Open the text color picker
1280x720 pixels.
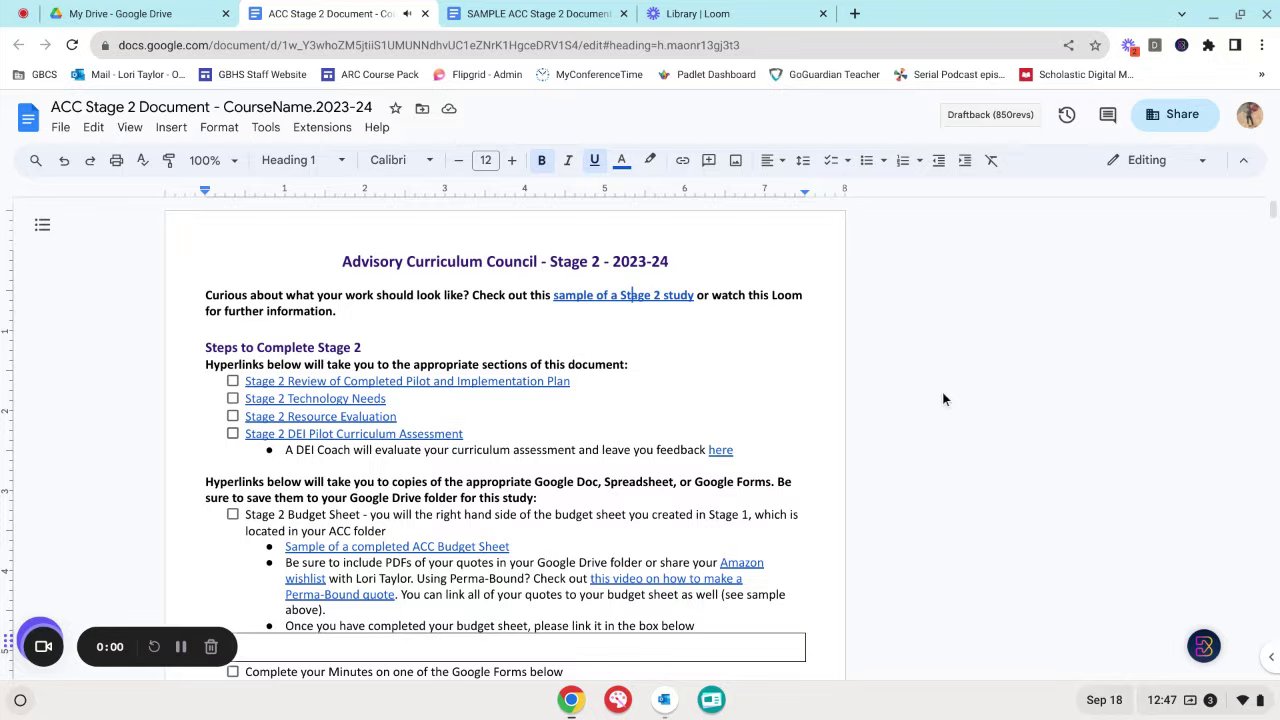621,160
